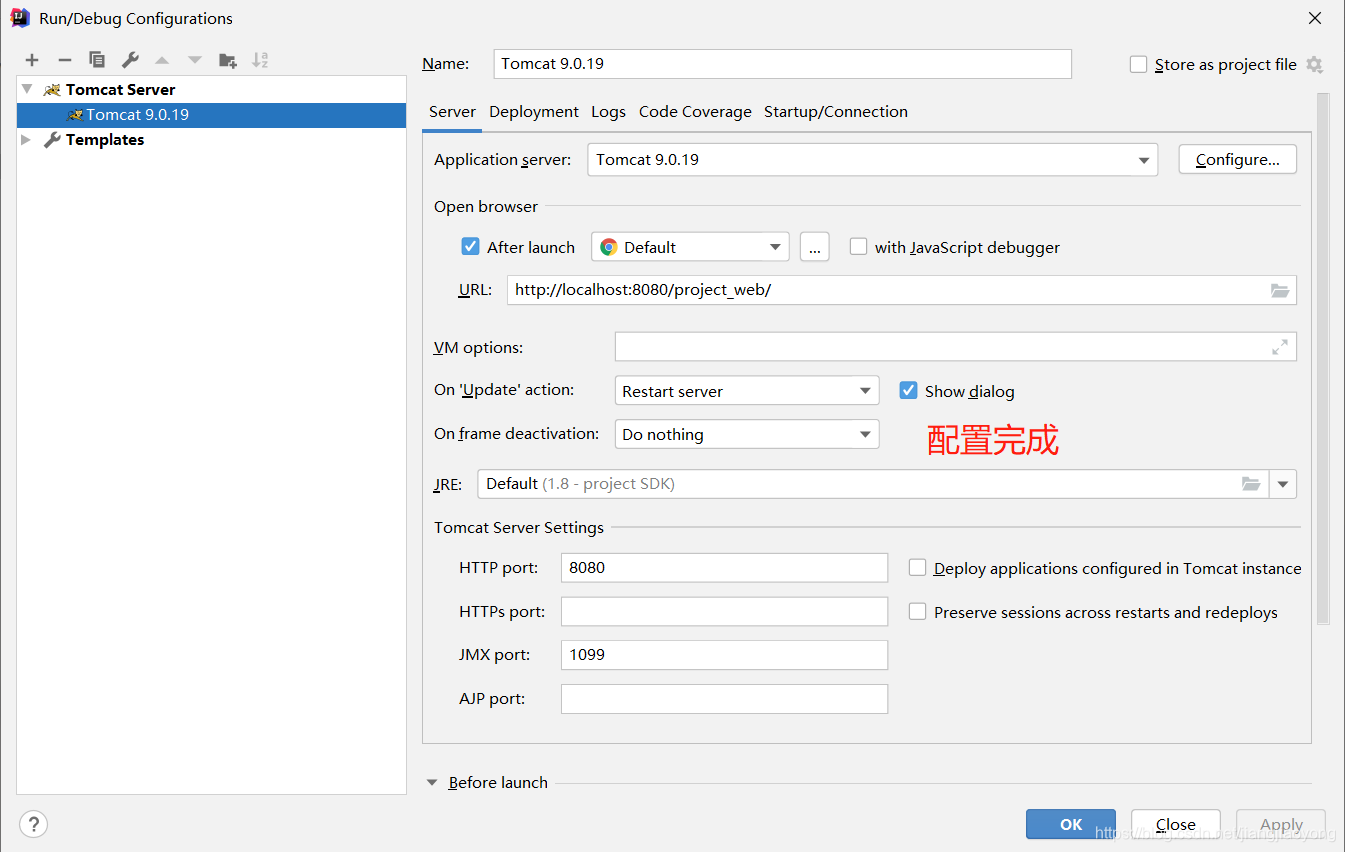Click the HTTPs port field

click(x=724, y=611)
